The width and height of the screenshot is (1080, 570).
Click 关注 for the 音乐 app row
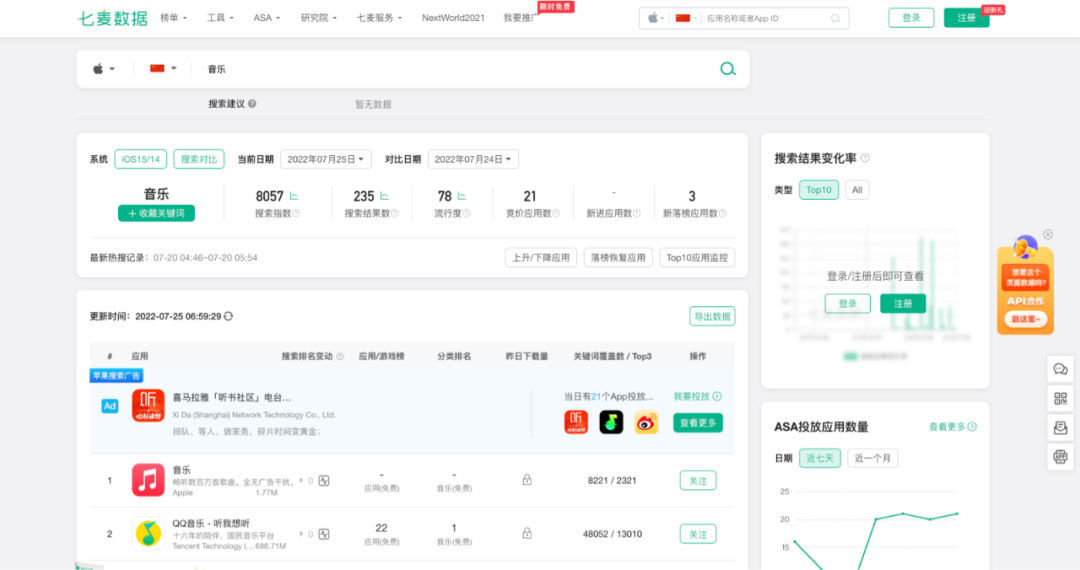tap(698, 481)
